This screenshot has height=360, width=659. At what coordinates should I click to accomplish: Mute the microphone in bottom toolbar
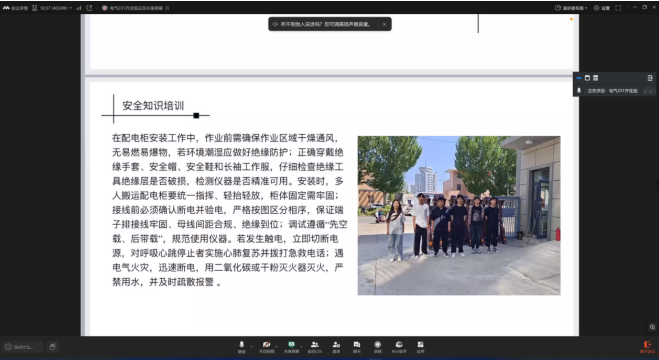[x=241, y=347]
